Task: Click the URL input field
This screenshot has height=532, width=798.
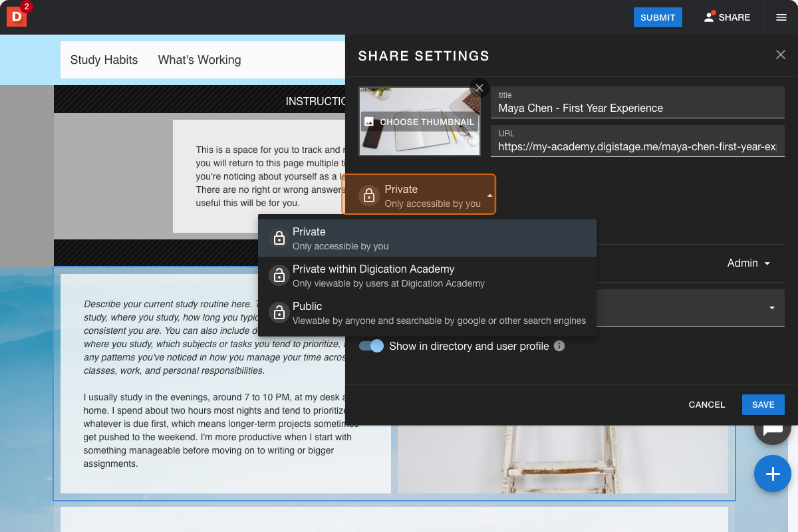Action: pyautogui.click(x=638, y=141)
